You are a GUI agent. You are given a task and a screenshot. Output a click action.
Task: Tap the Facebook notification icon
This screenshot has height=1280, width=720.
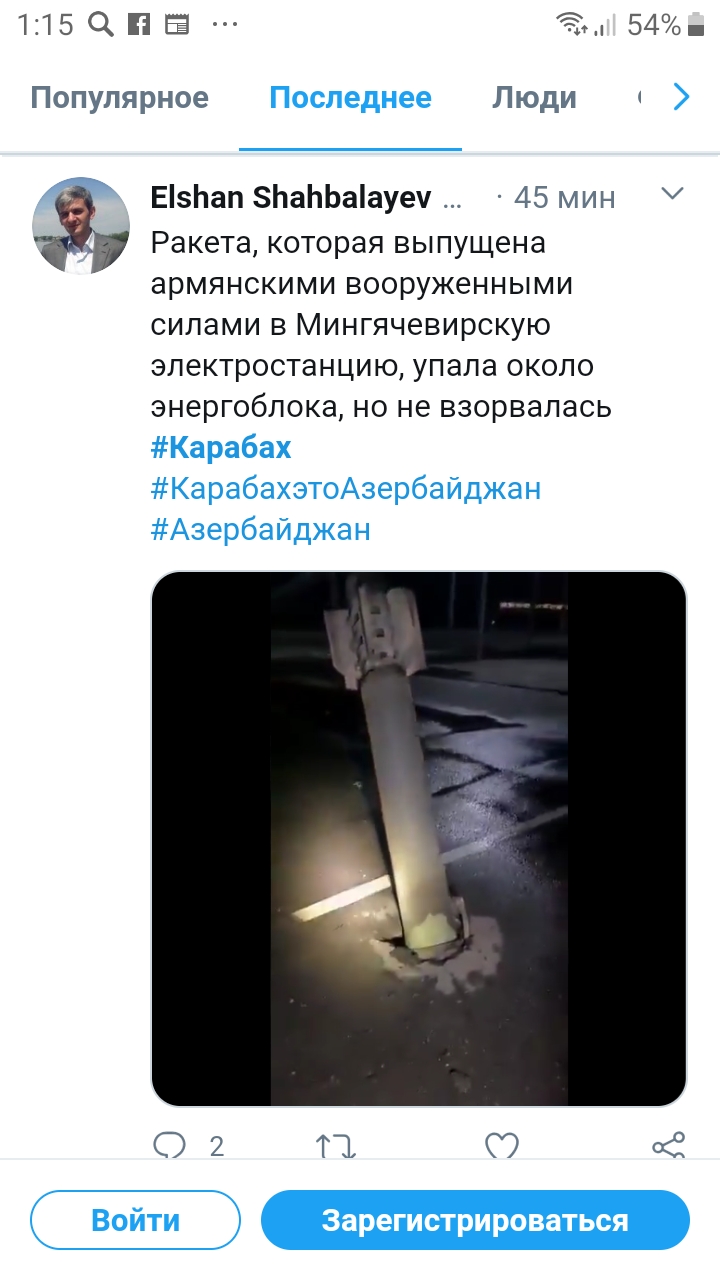tap(139, 25)
